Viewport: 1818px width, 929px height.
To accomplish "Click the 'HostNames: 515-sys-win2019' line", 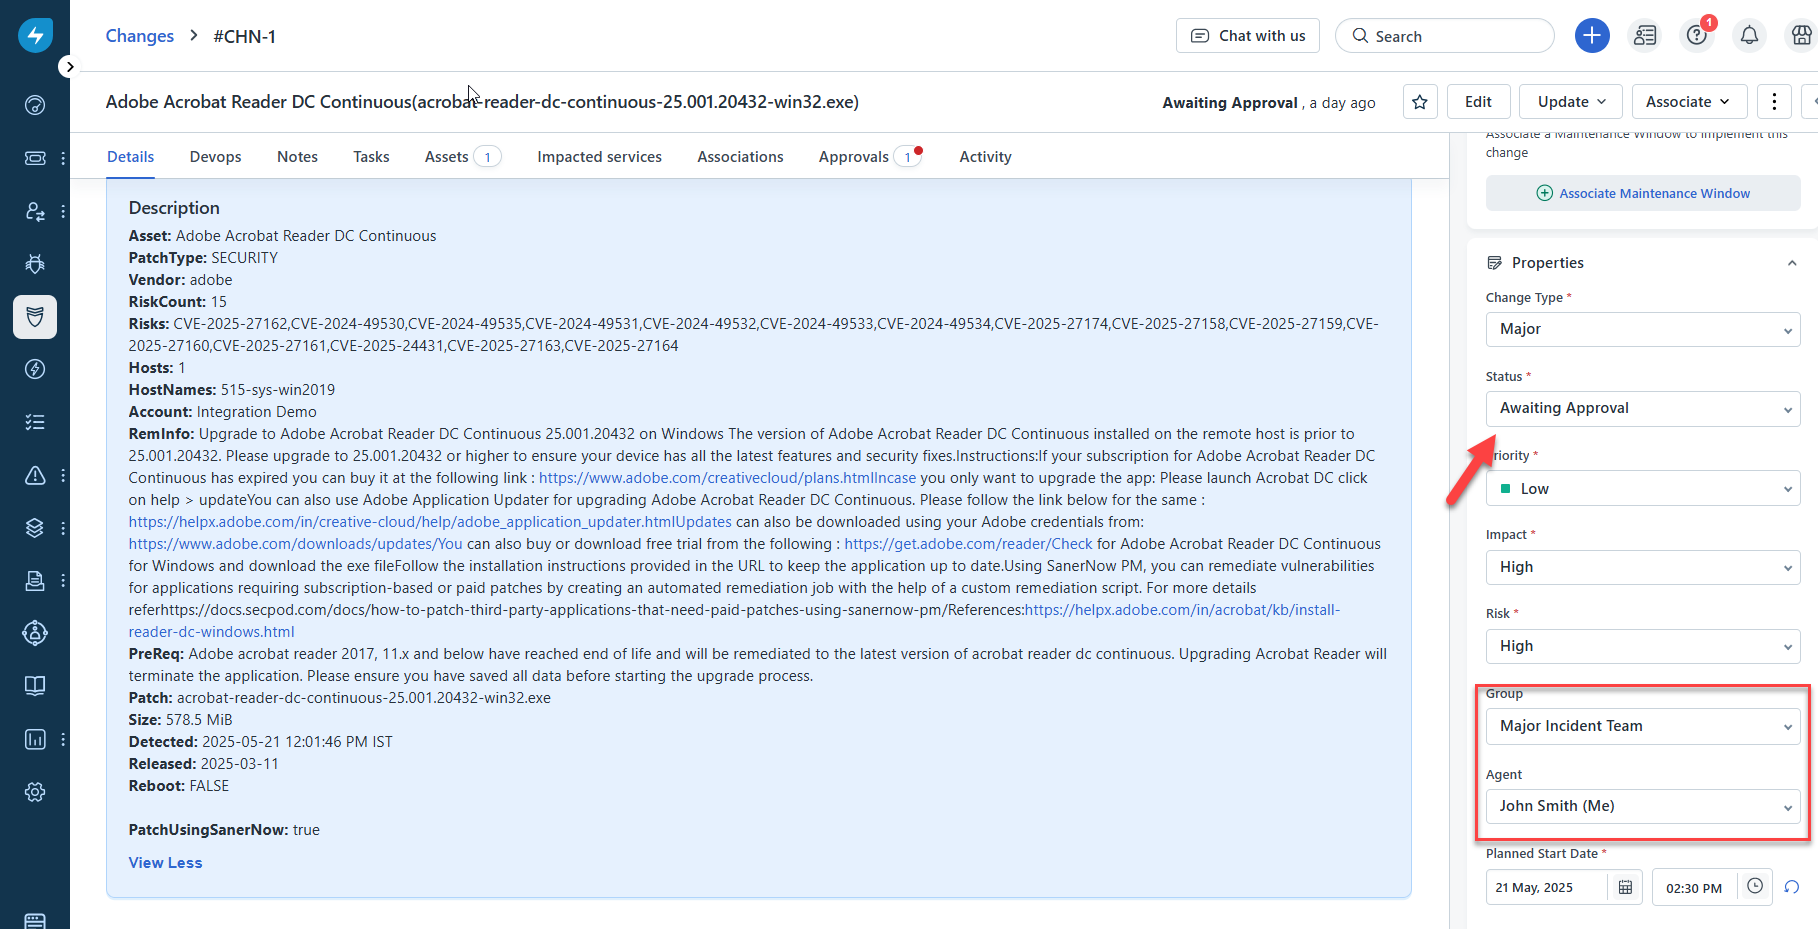I will pos(232,390).
